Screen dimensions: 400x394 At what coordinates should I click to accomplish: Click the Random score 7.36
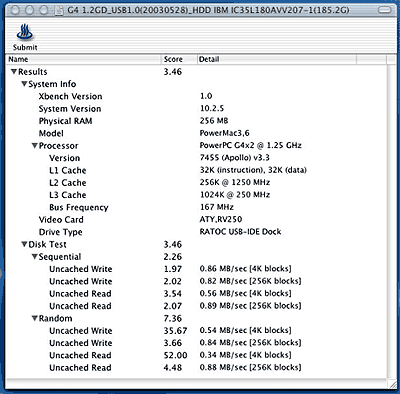click(x=173, y=318)
